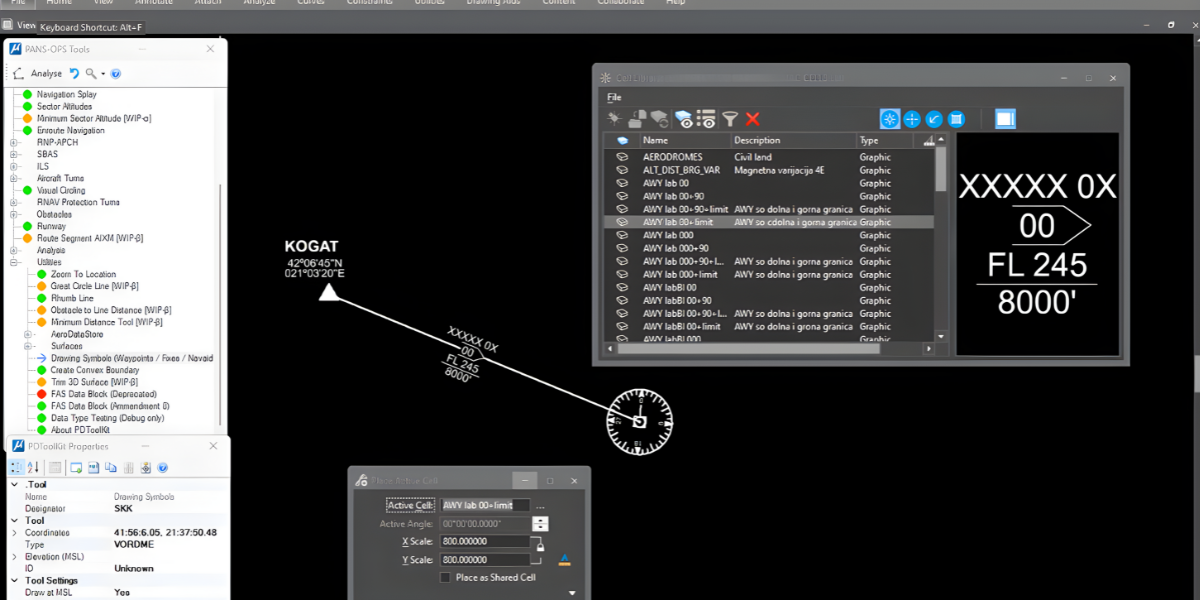Open the File menu in cell library
Image resolution: width=1200 pixels, height=600 pixels.
click(614, 97)
